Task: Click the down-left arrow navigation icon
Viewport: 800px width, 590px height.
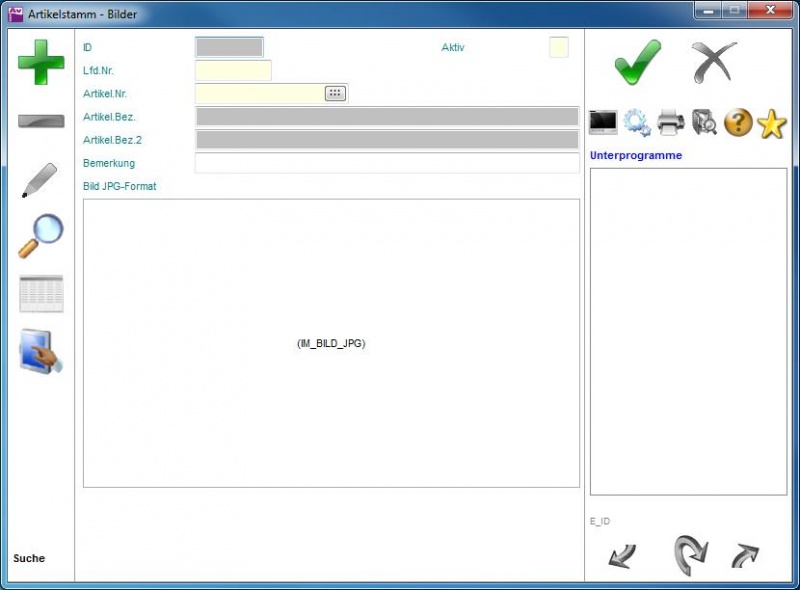Action: [622, 556]
